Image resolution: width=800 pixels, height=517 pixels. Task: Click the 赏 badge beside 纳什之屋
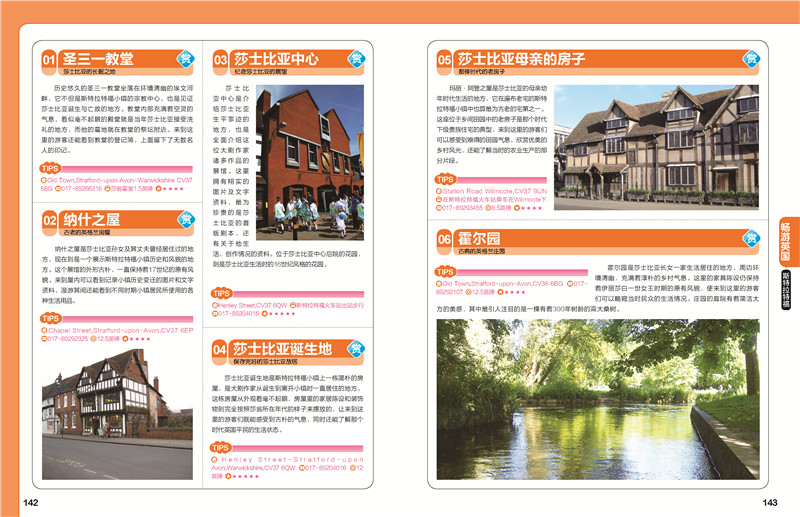coord(186,219)
